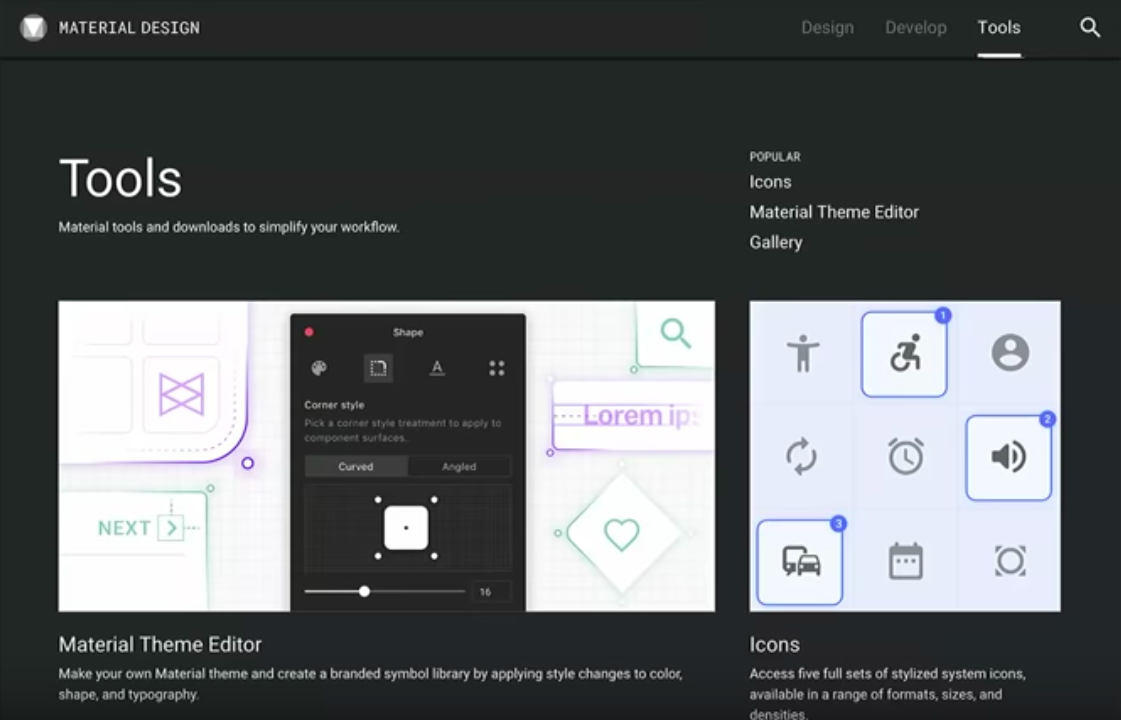1121x720 pixels.
Task: Switch to the Tools tab
Action: (999, 28)
